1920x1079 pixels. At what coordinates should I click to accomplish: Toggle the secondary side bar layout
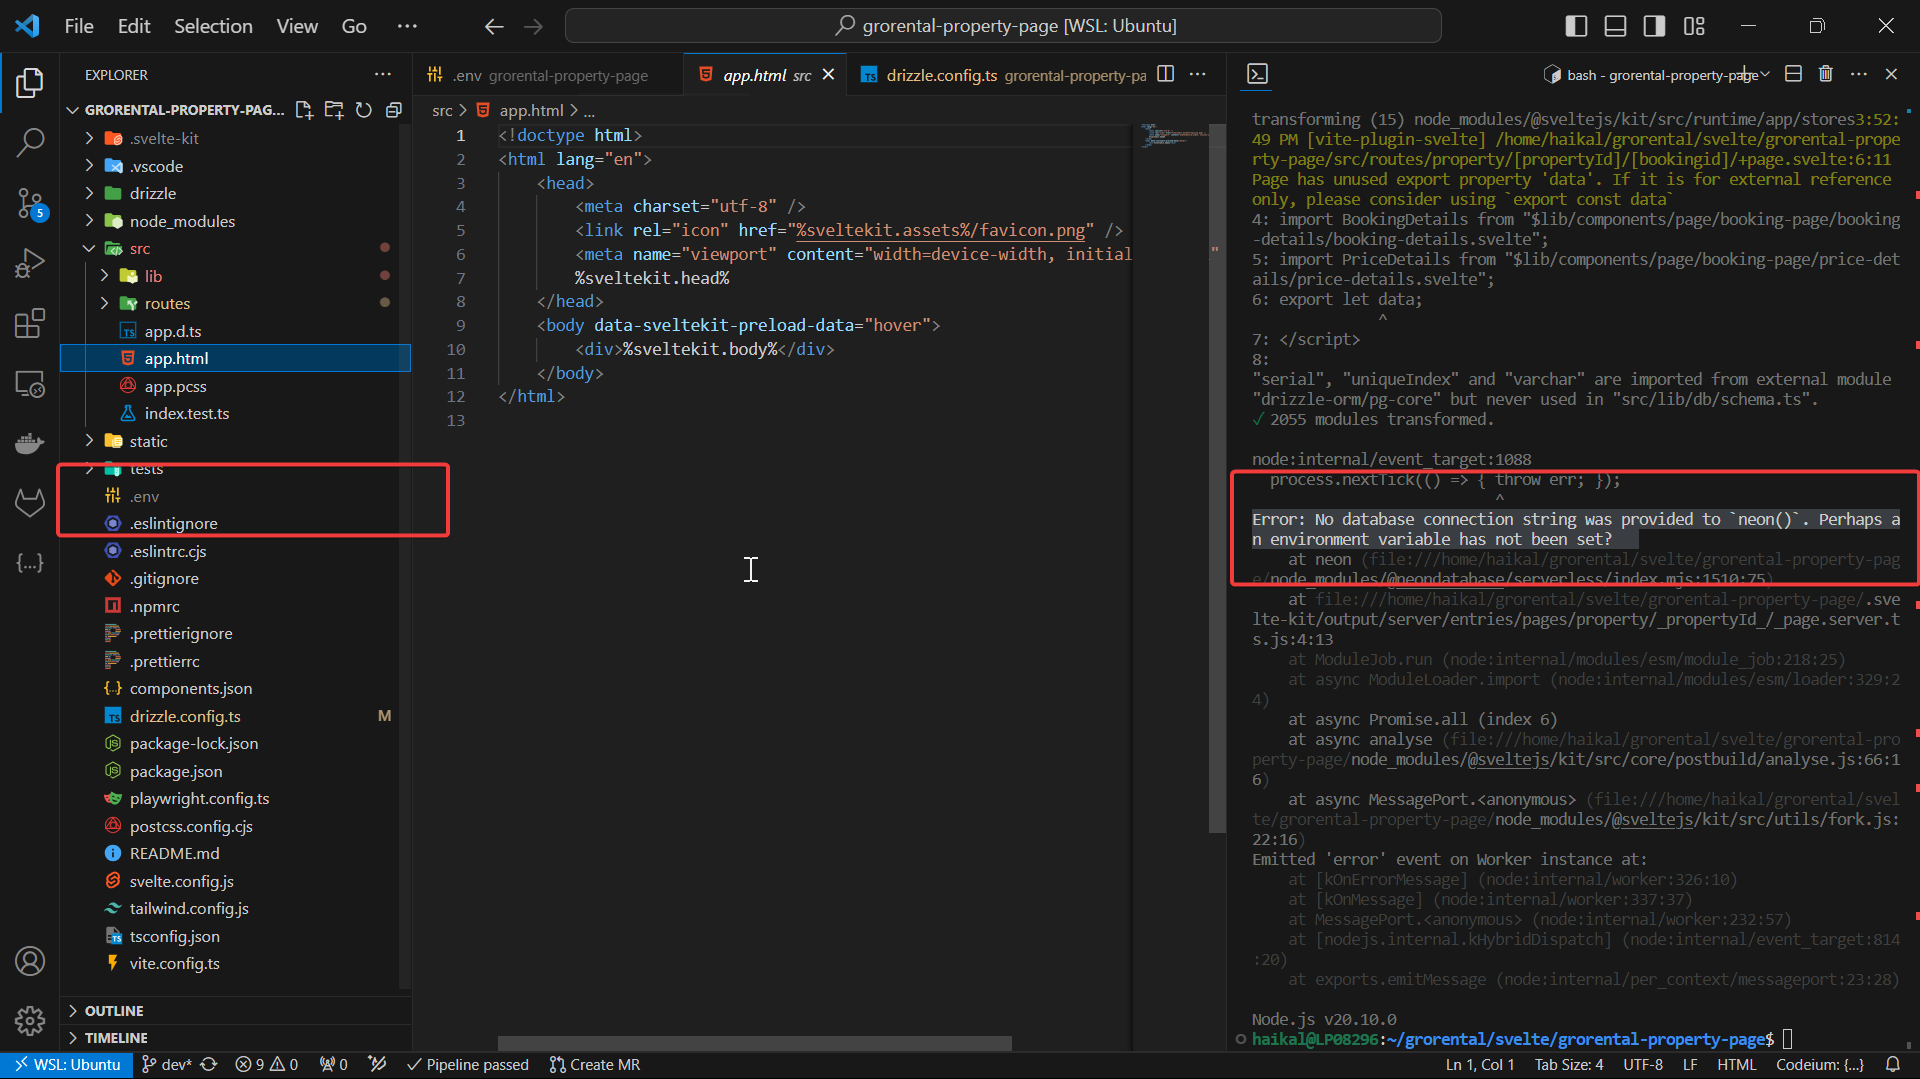tap(1654, 26)
